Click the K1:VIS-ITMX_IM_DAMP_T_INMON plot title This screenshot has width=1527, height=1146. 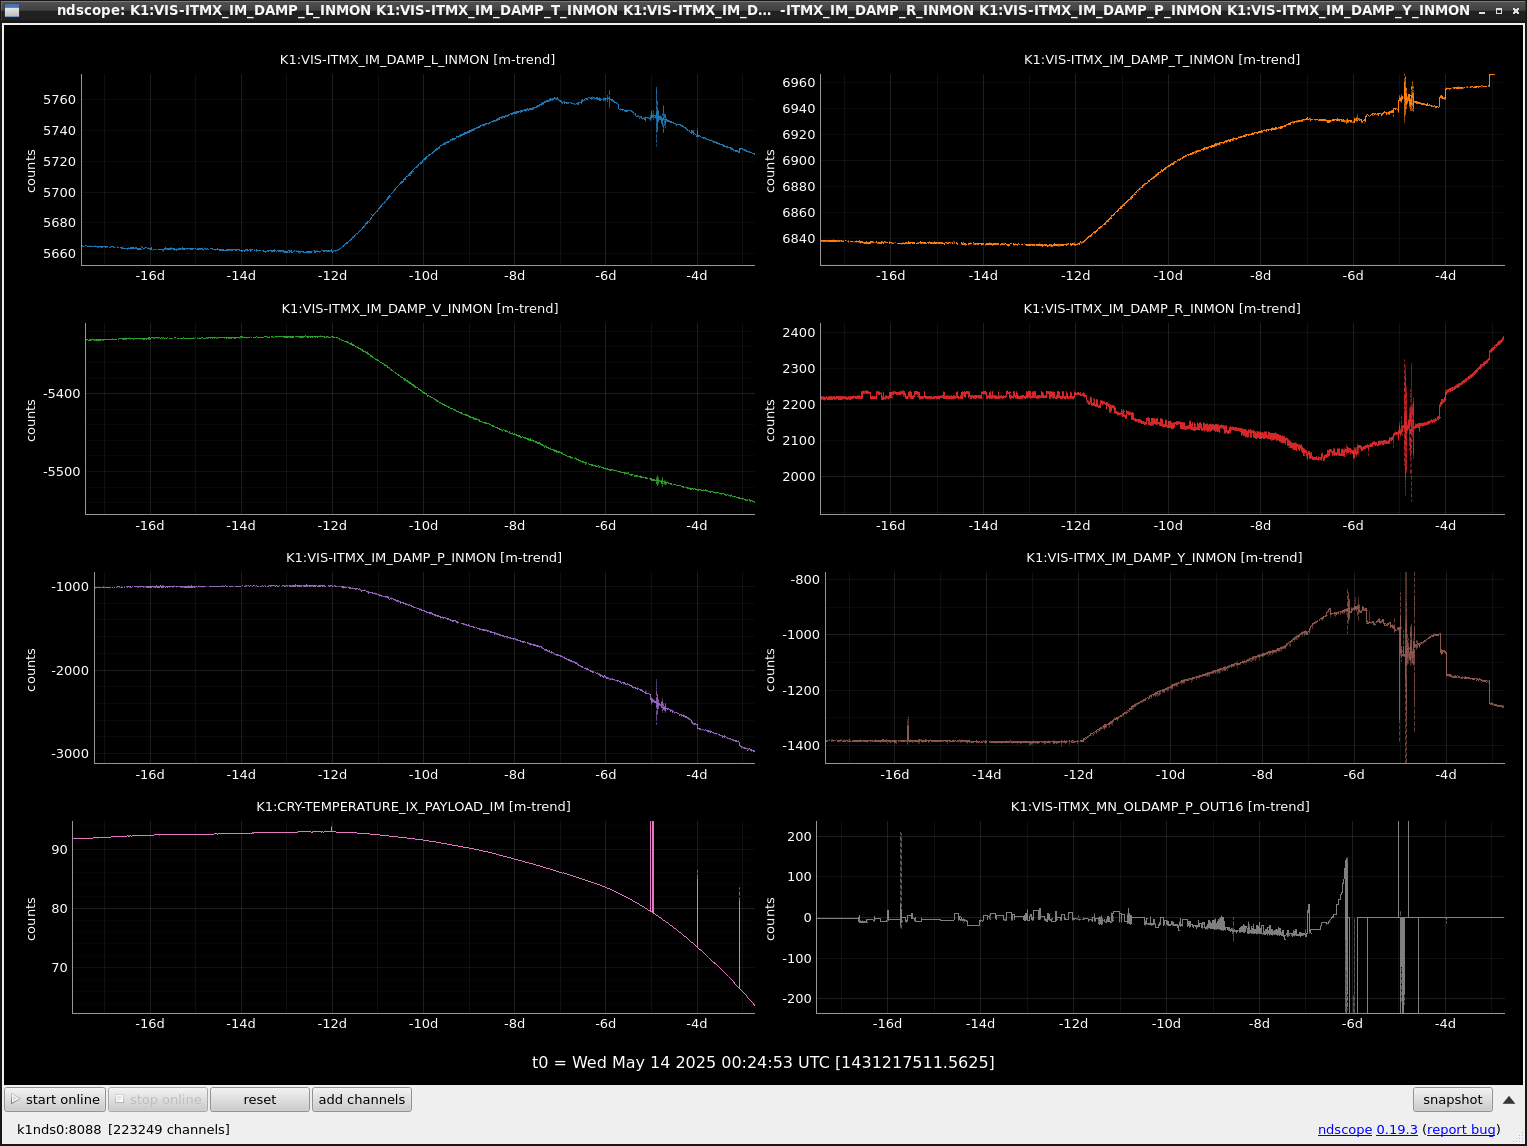1162,59
